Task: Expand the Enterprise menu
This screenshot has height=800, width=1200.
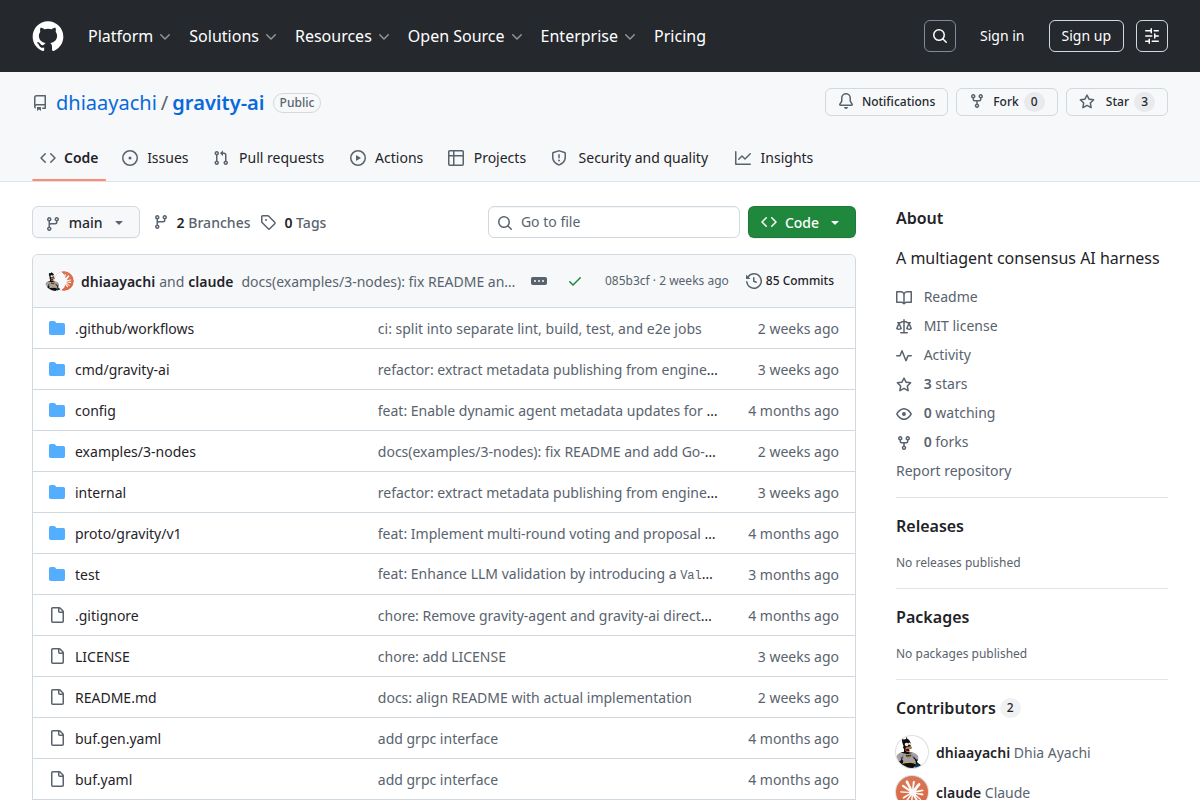Action: [x=588, y=36]
